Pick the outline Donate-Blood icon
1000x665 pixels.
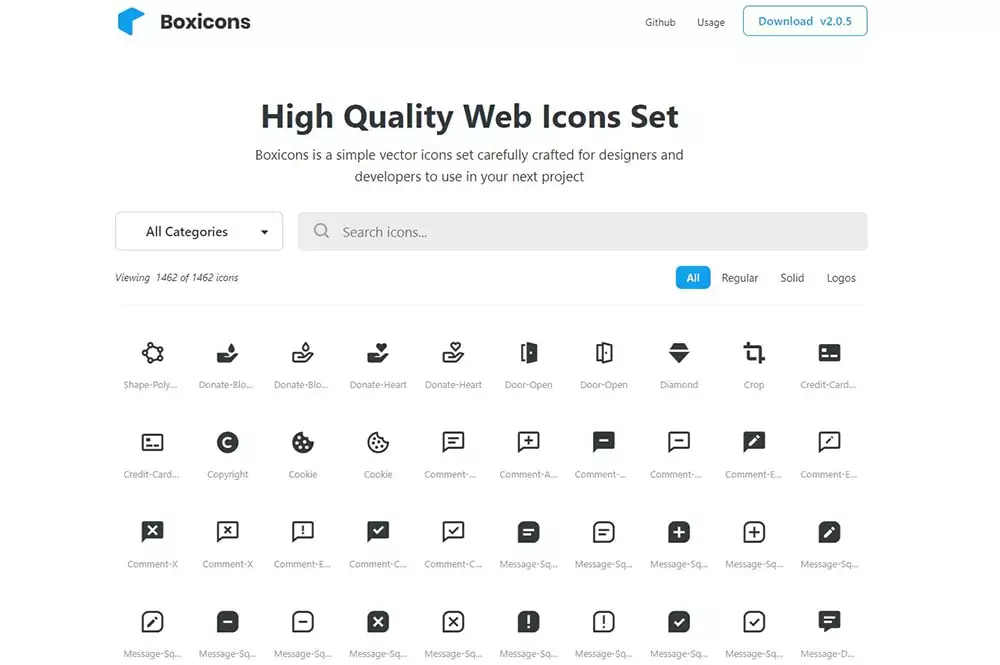coord(303,353)
